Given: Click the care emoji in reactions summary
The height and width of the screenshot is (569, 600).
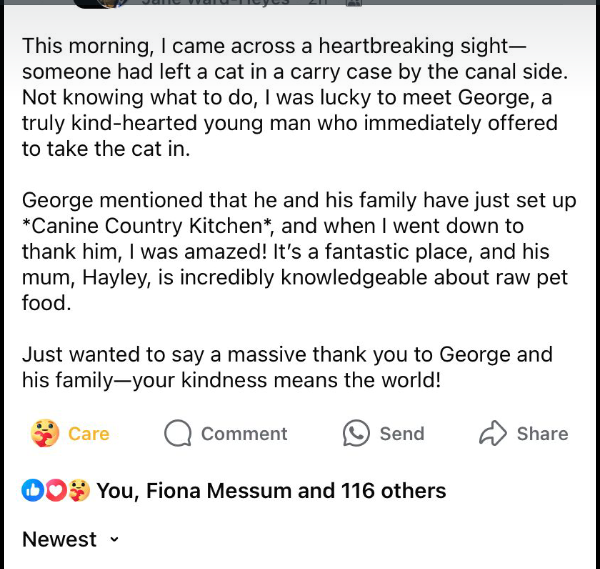Looking at the screenshot, I should pos(79,490).
